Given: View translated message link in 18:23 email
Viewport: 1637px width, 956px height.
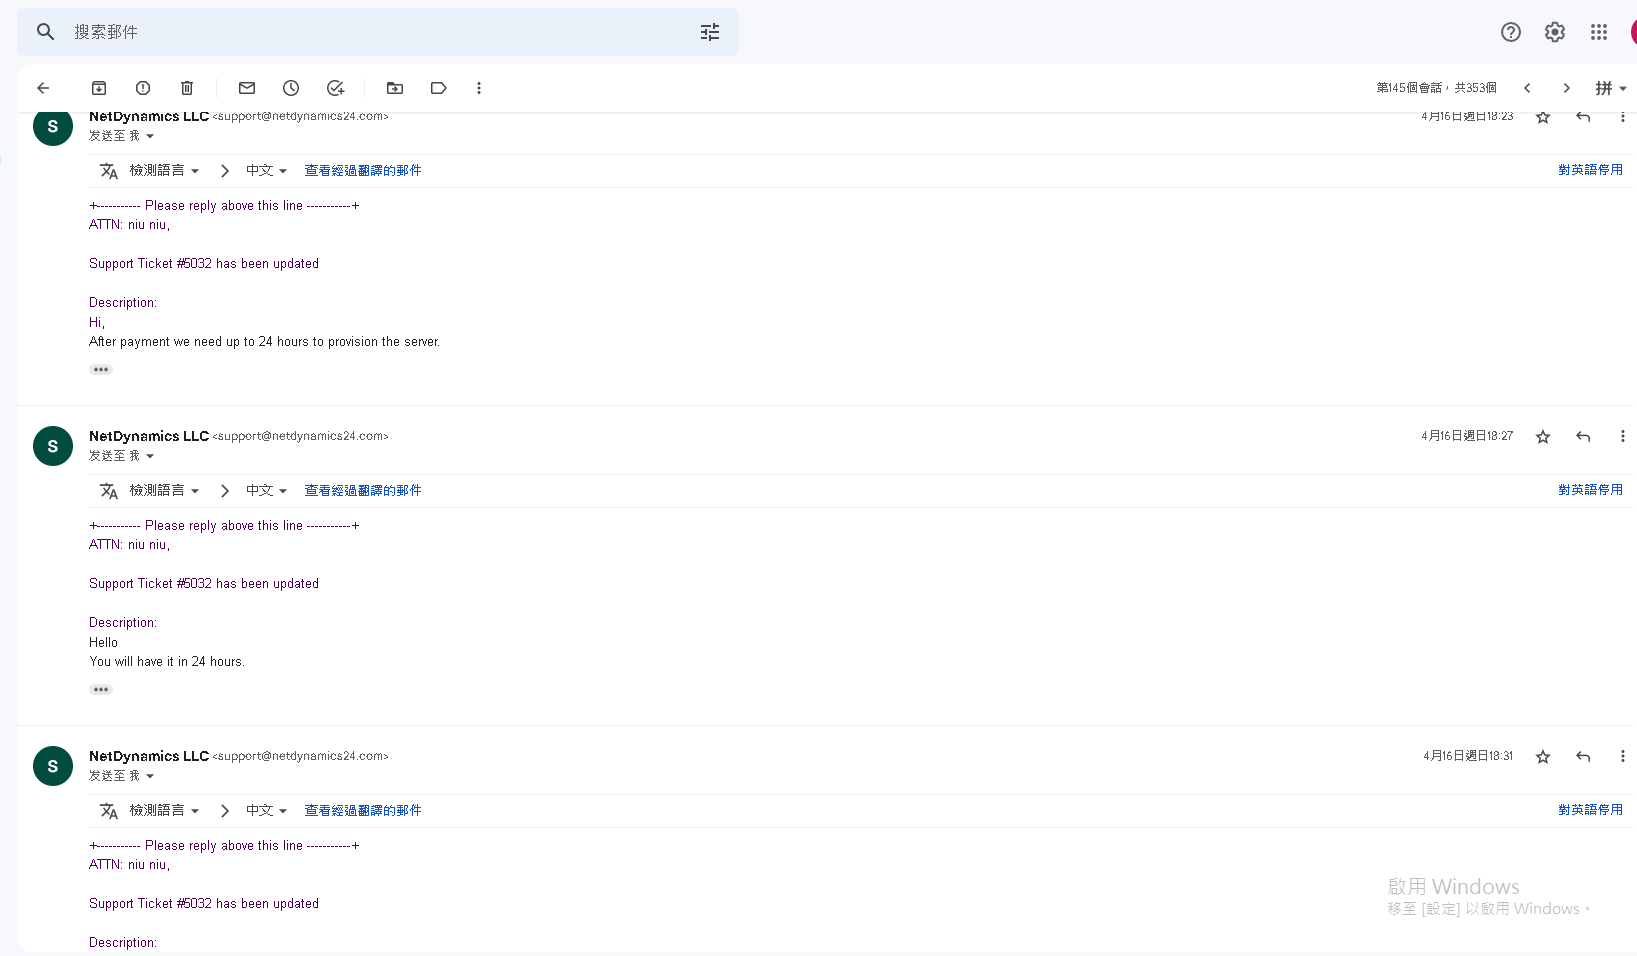Looking at the screenshot, I should point(363,171).
